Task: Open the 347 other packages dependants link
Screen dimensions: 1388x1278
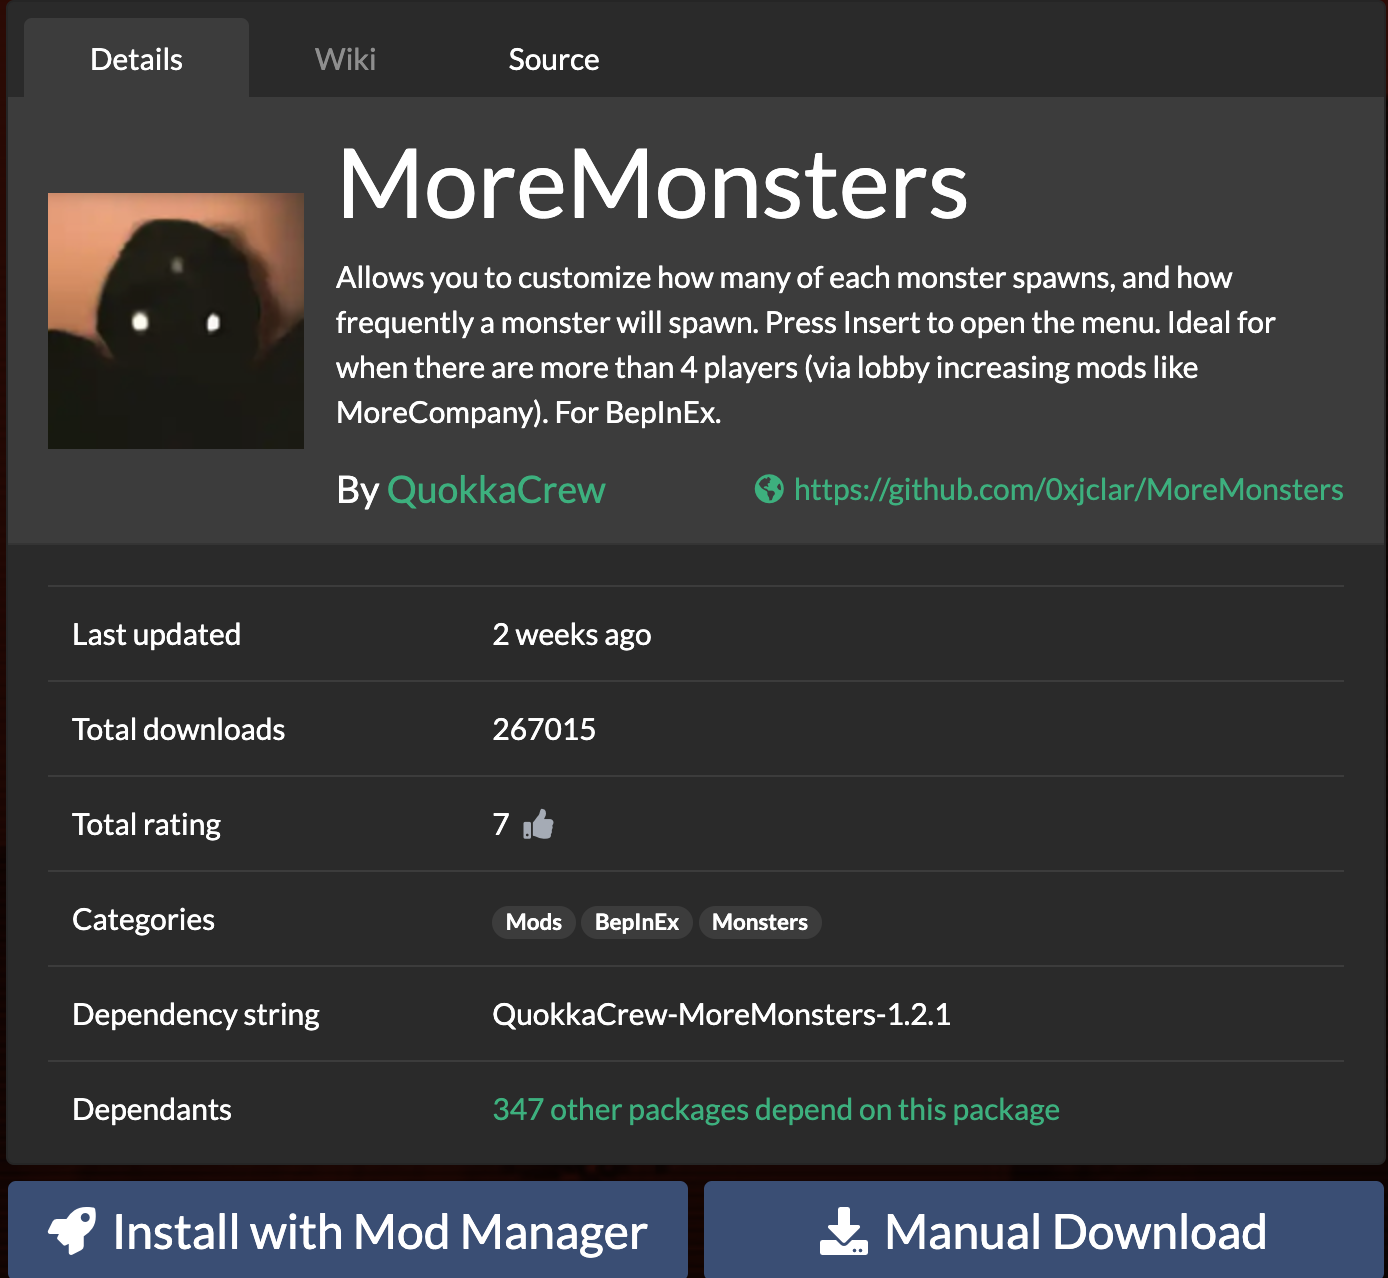Action: pyautogui.click(x=776, y=1109)
